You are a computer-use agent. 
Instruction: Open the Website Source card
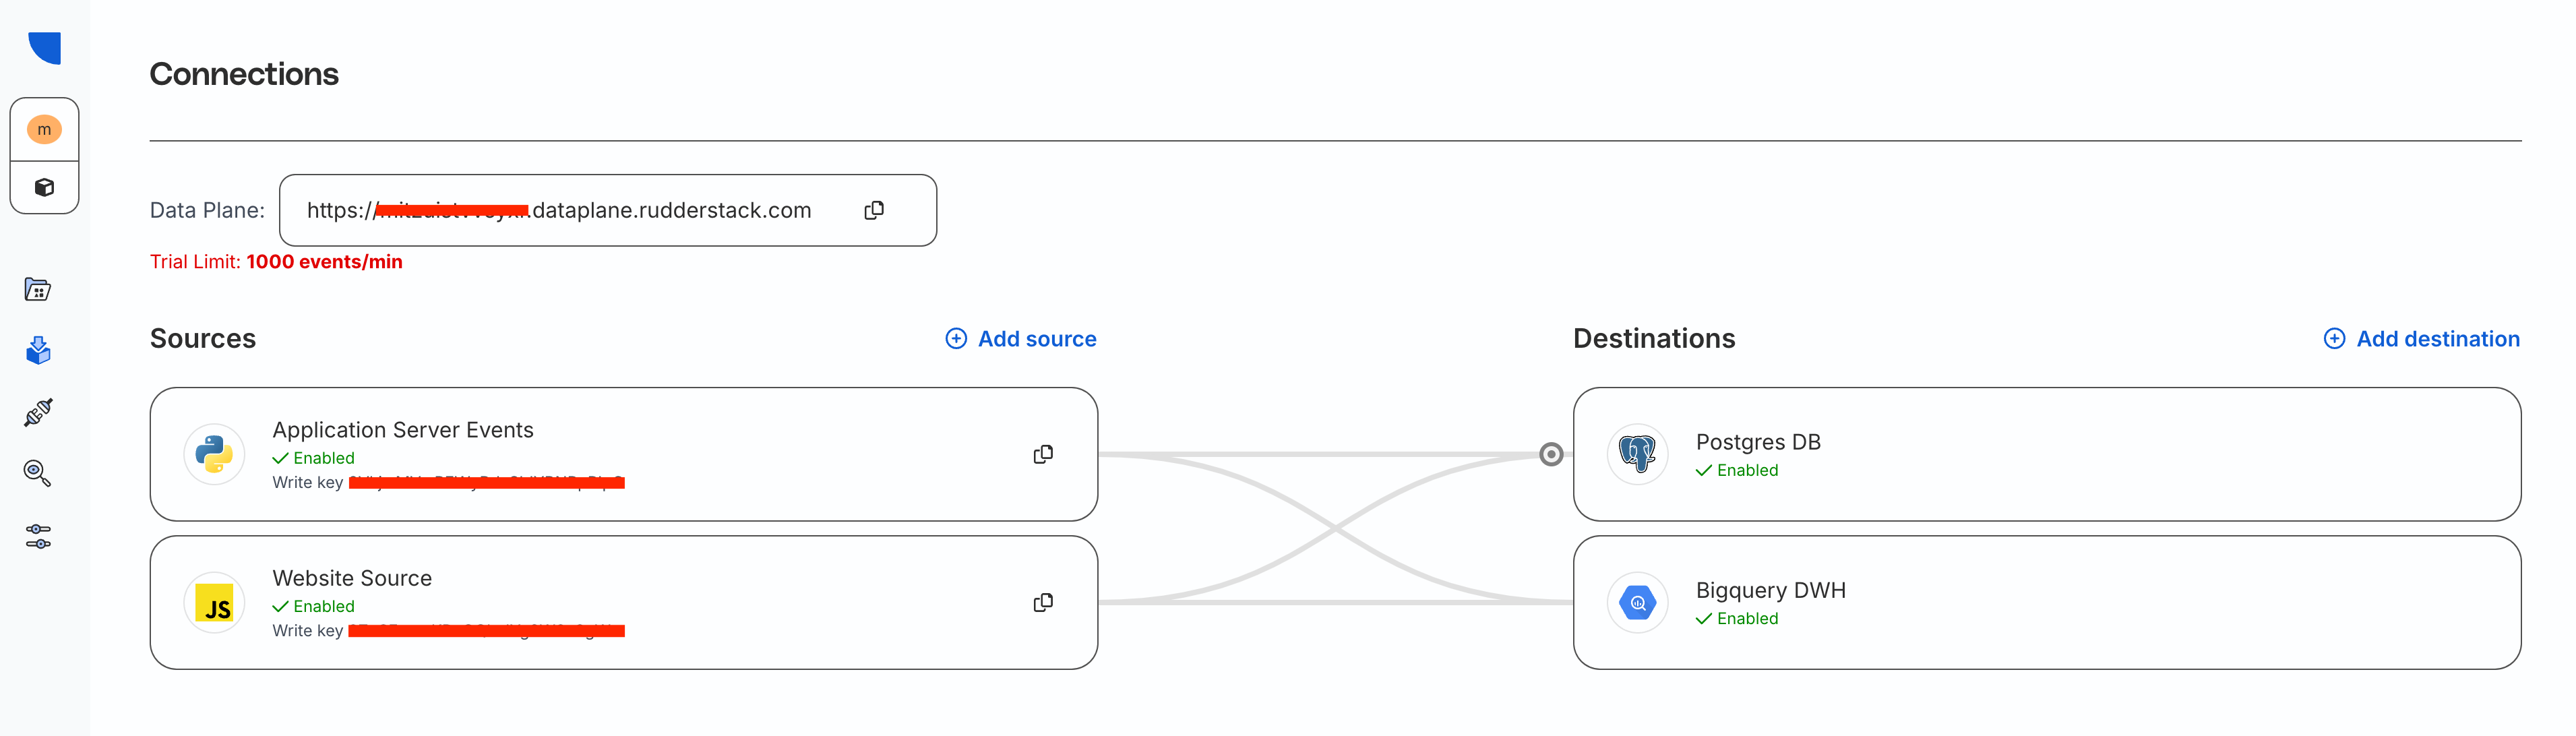352,578
